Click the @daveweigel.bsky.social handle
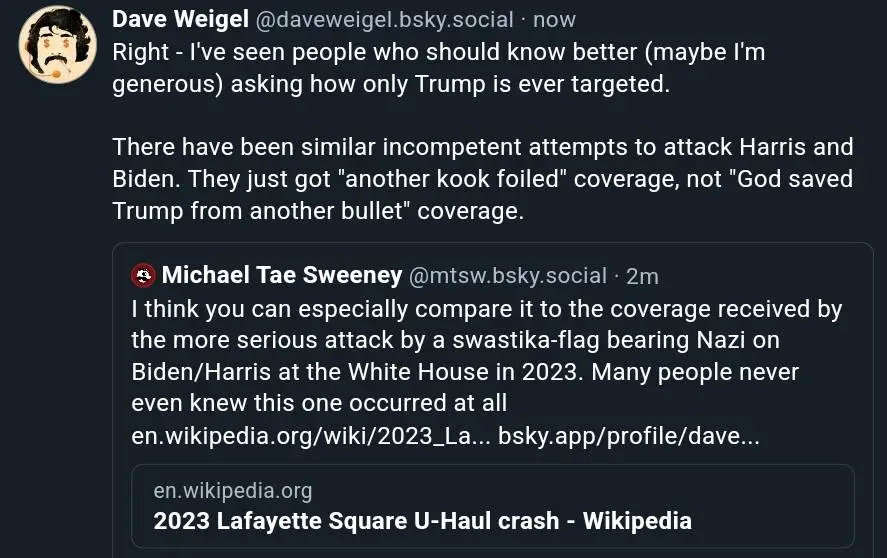The height and width of the screenshot is (558, 887). tap(388, 19)
